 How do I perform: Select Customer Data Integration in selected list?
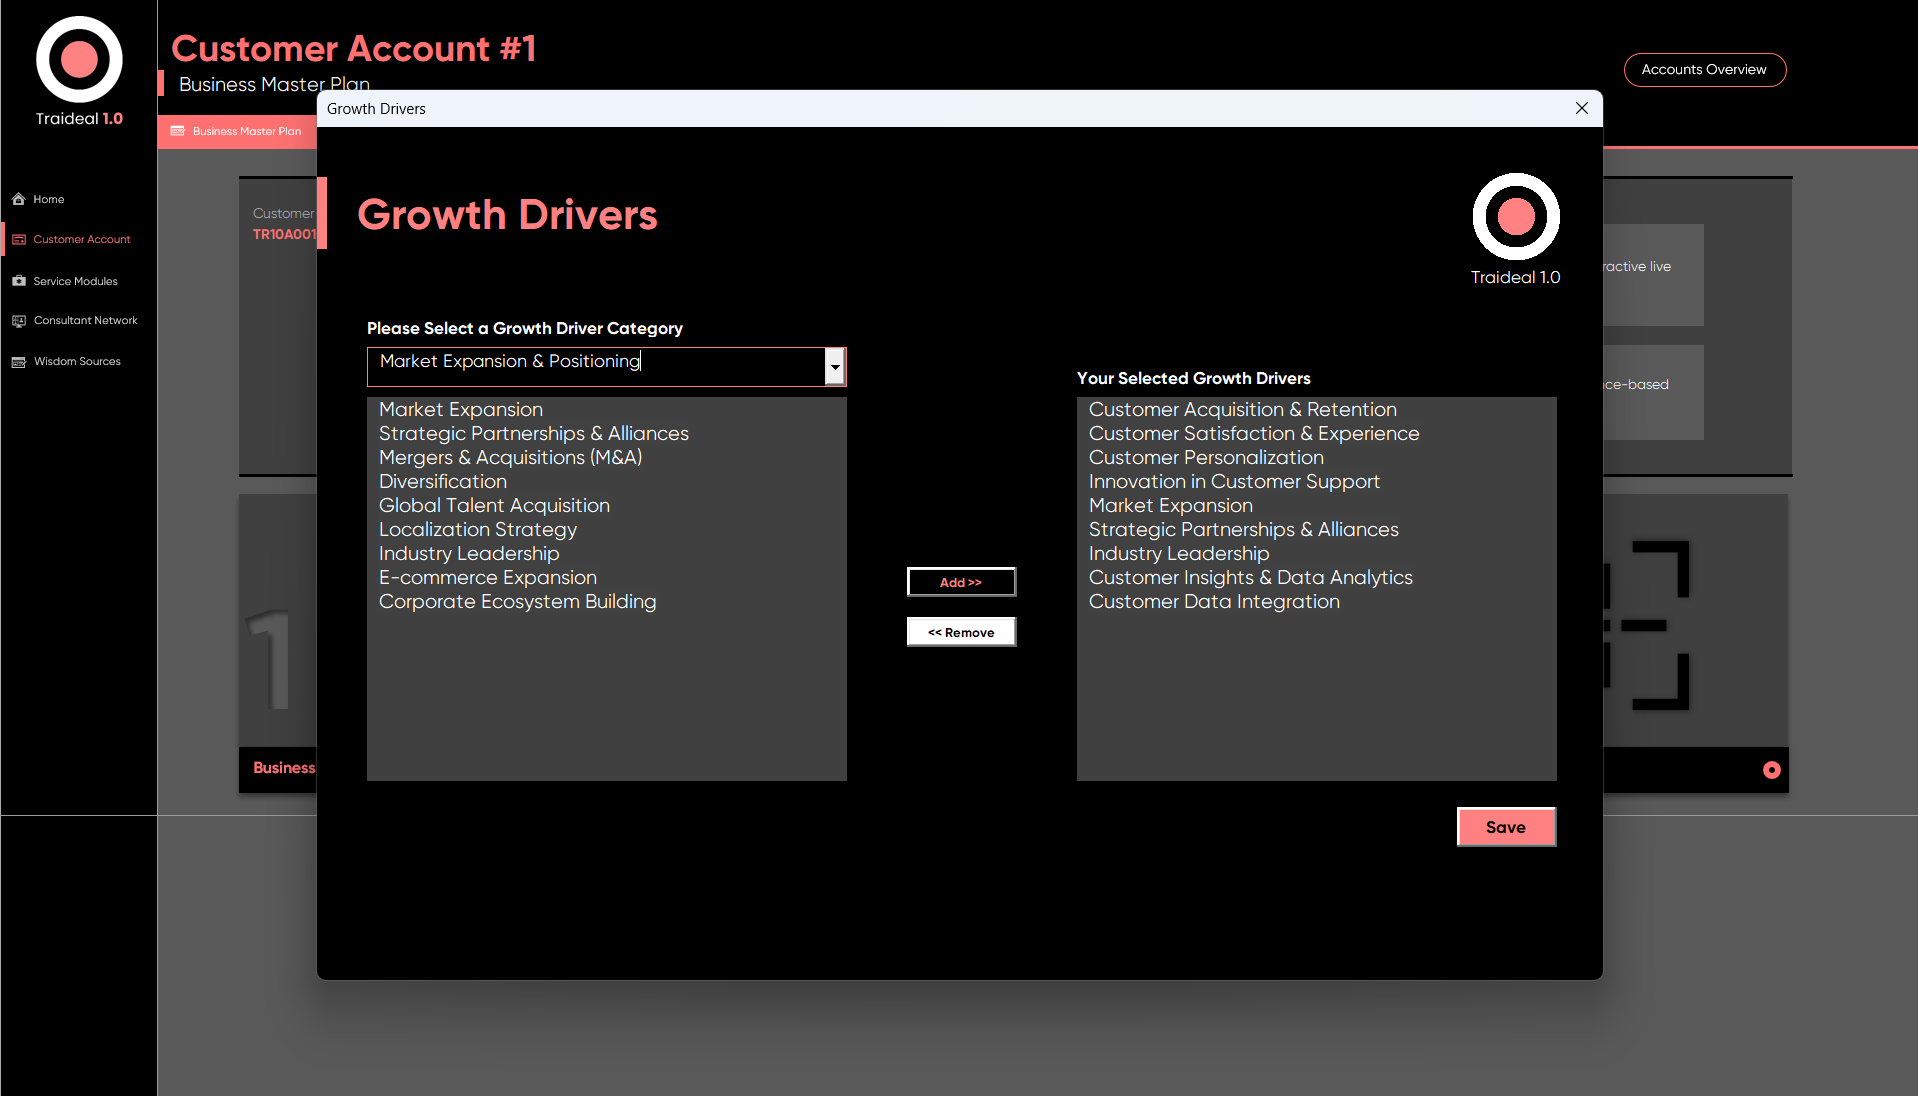(1213, 602)
